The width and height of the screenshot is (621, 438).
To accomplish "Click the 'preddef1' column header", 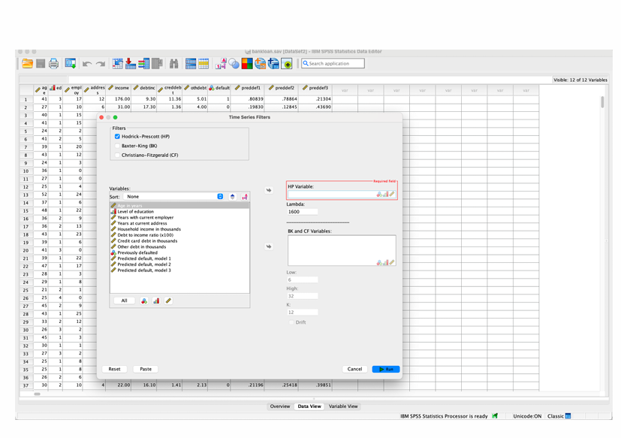I will pyautogui.click(x=248, y=90).
